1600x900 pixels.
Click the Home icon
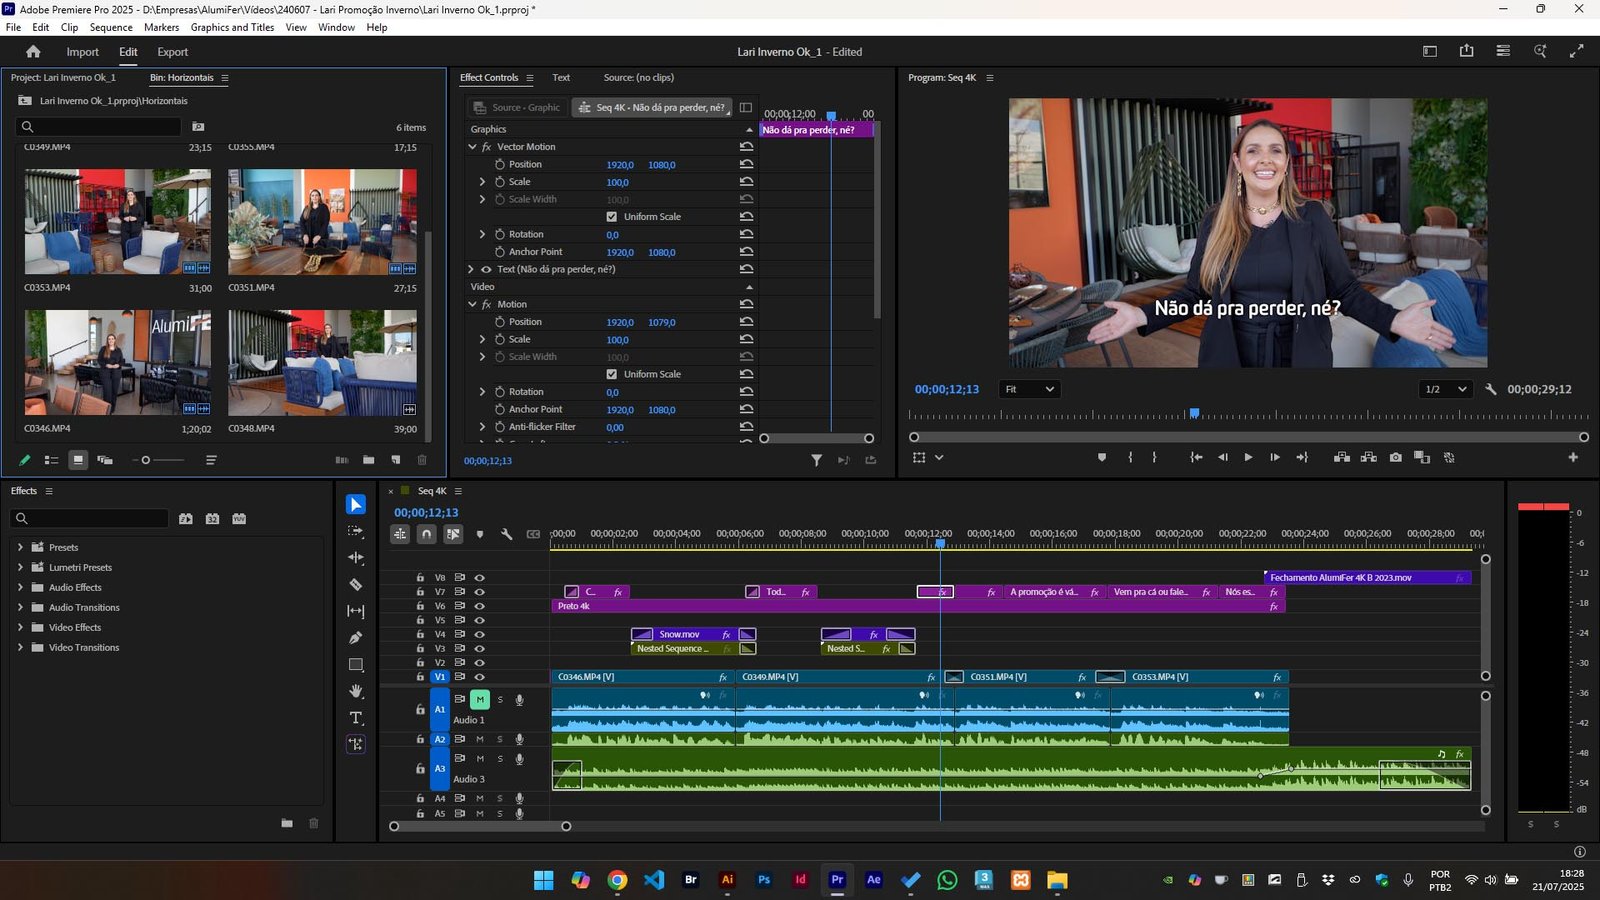click(33, 52)
